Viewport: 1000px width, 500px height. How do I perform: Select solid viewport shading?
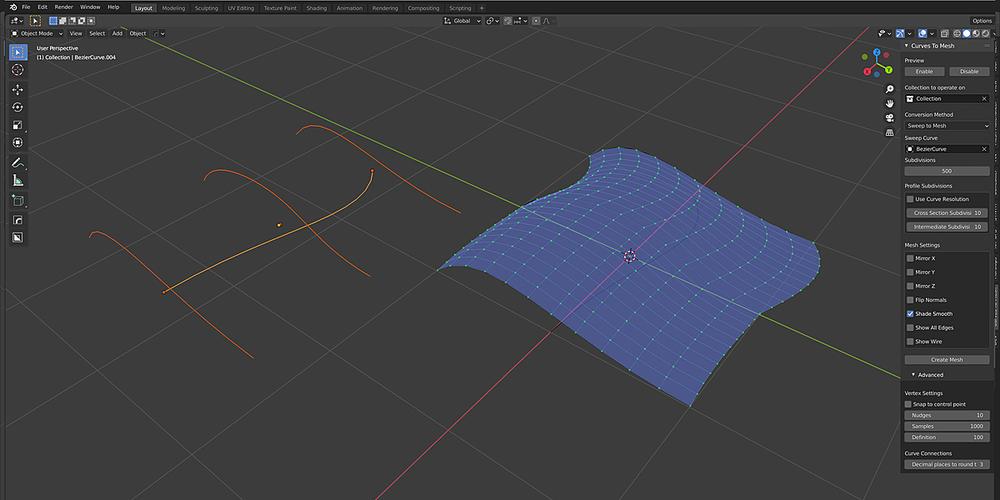[967, 33]
